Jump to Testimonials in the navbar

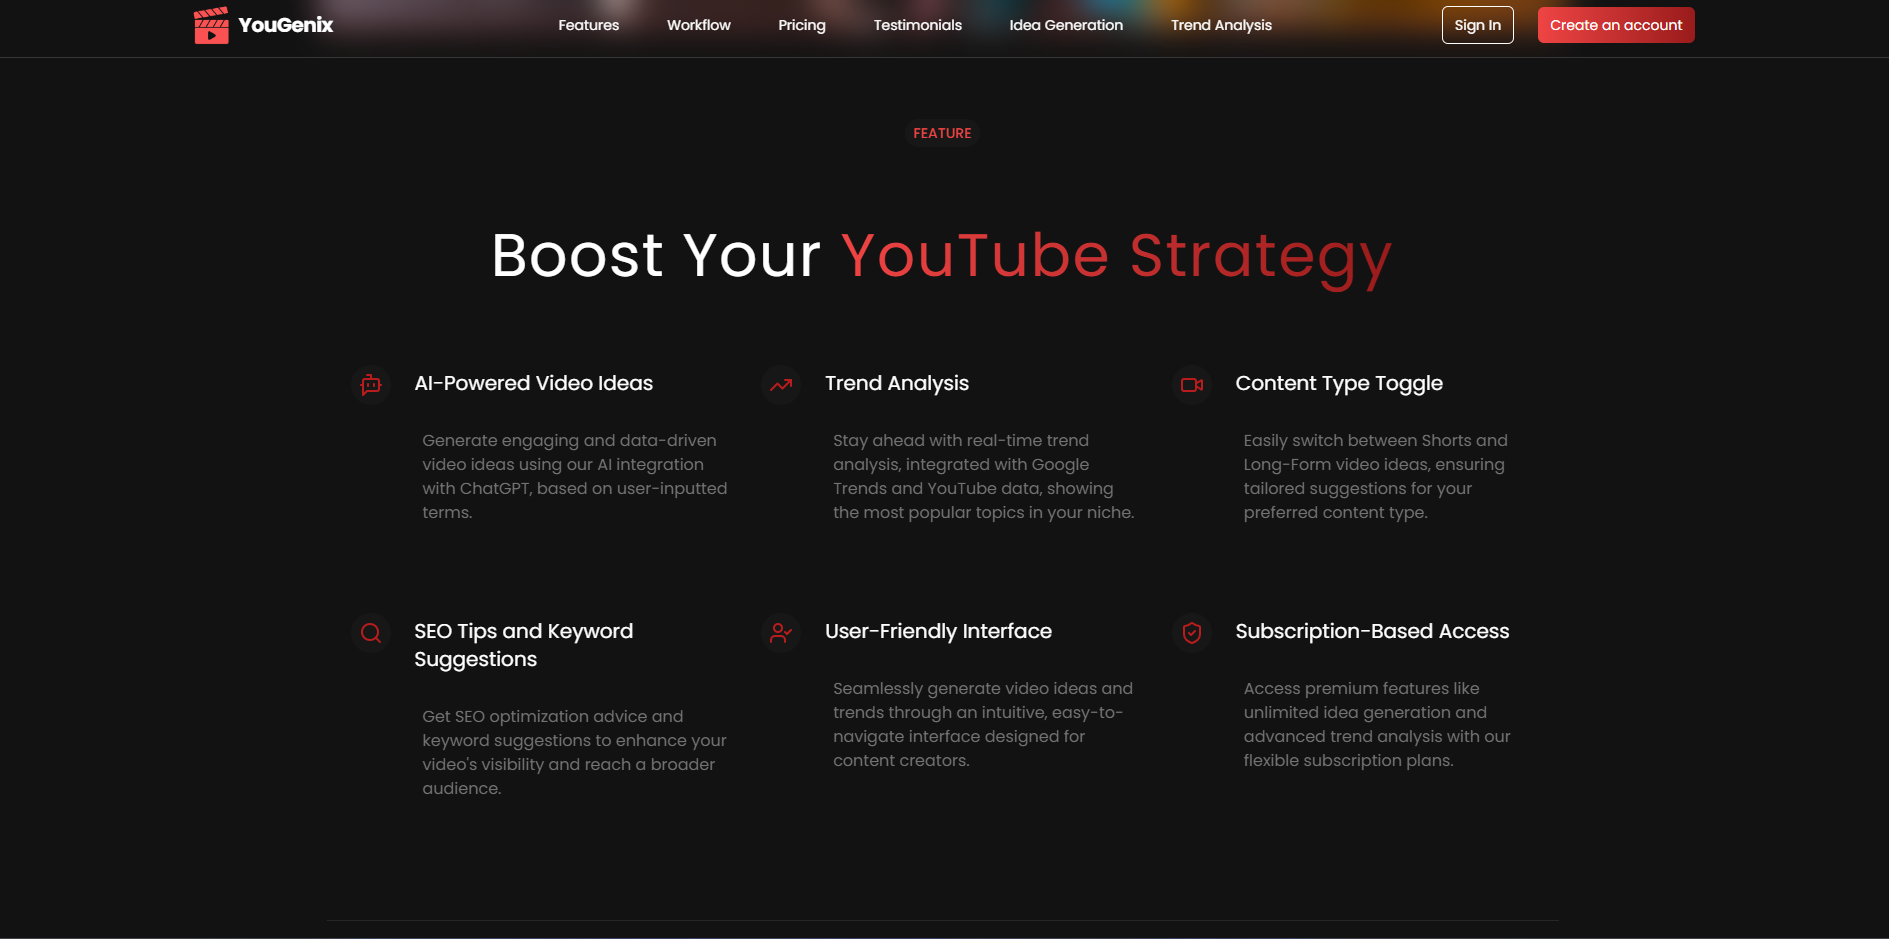click(x=918, y=25)
